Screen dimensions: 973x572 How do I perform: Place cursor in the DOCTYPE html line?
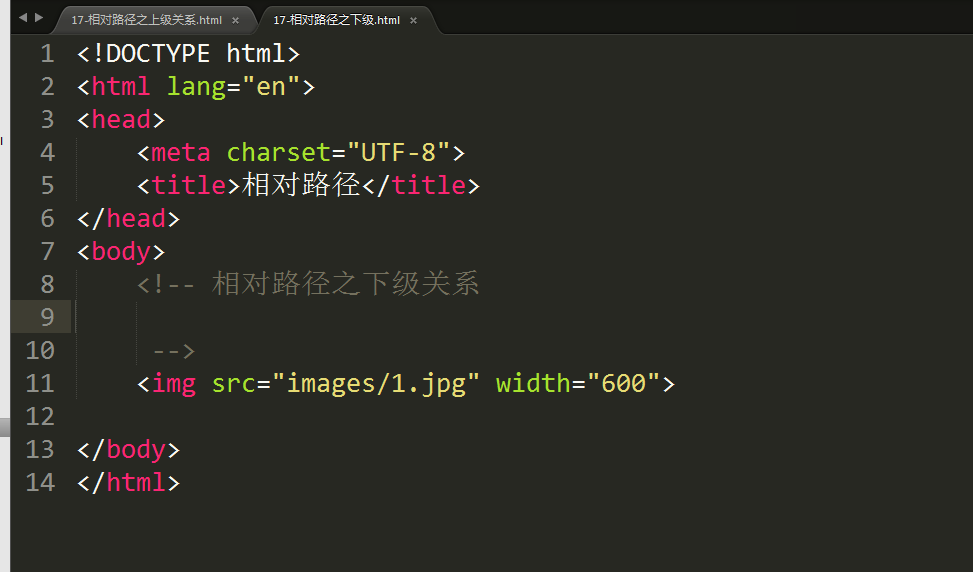click(189, 53)
